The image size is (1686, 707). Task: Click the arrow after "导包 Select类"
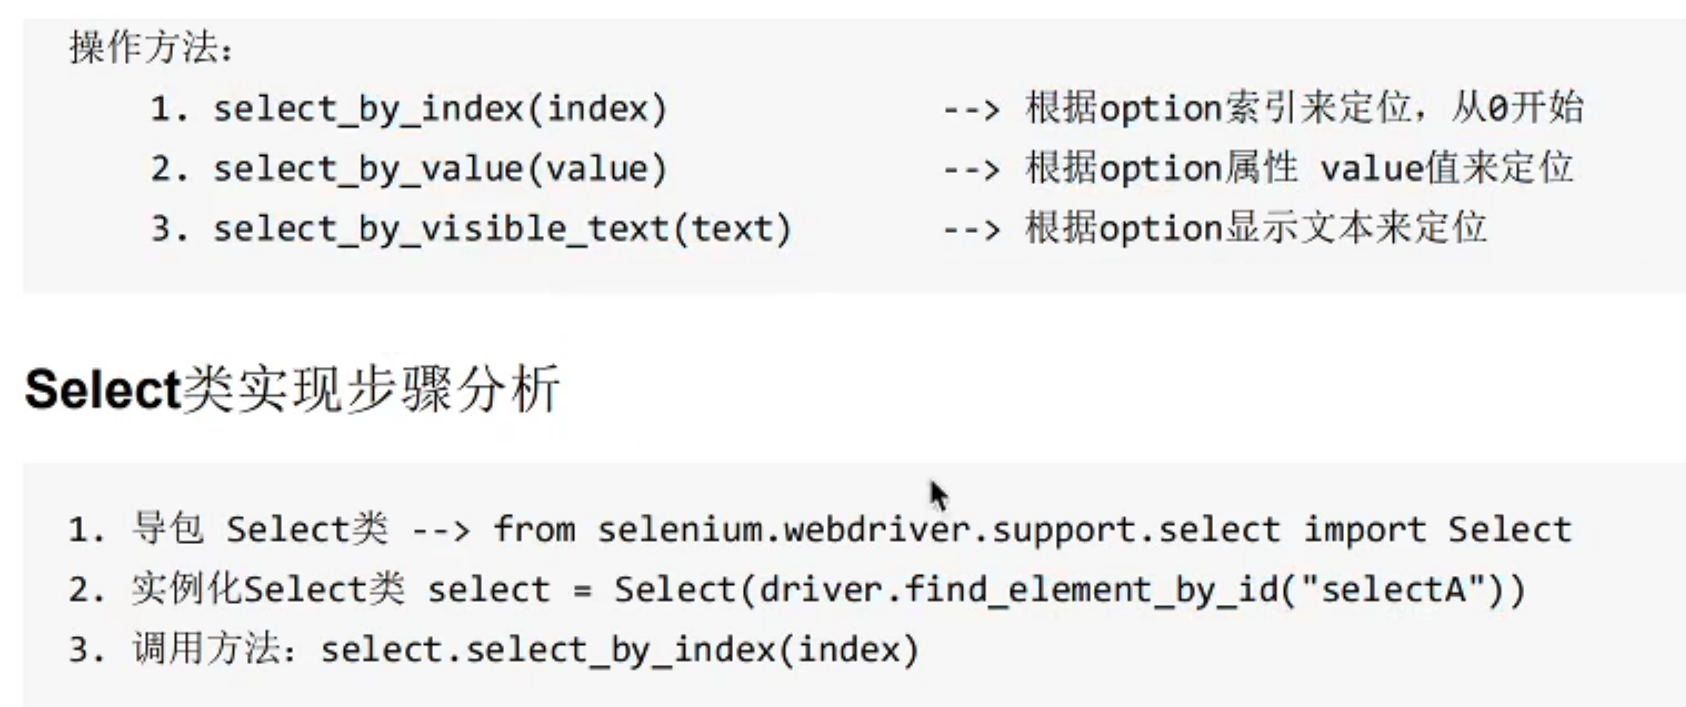[x=441, y=530]
